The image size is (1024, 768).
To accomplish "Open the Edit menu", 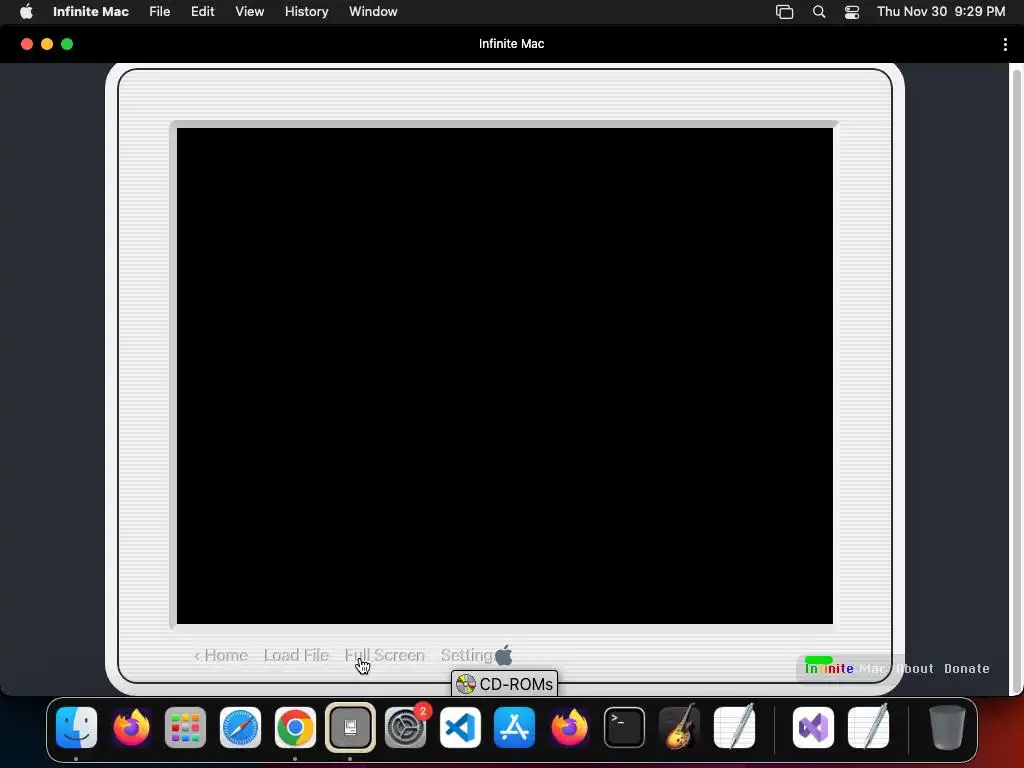I will click(202, 12).
